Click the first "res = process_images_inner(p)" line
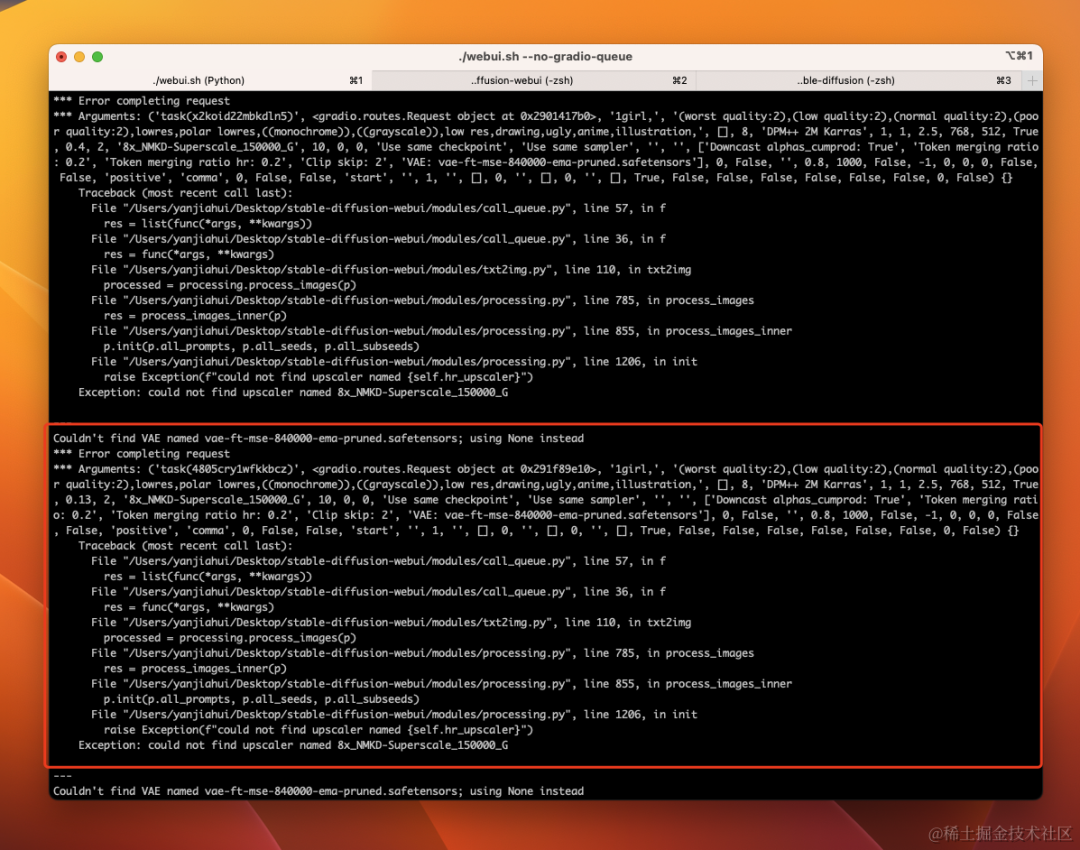 (195, 315)
